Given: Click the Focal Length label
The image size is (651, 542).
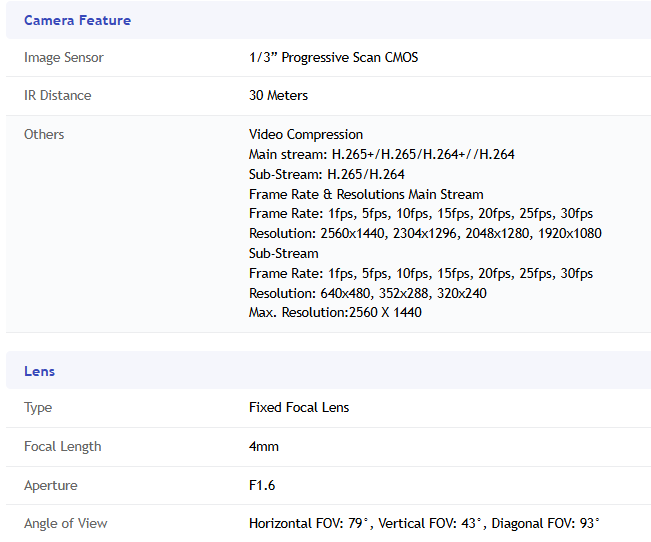Looking at the screenshot, I should tap(62, 447).
